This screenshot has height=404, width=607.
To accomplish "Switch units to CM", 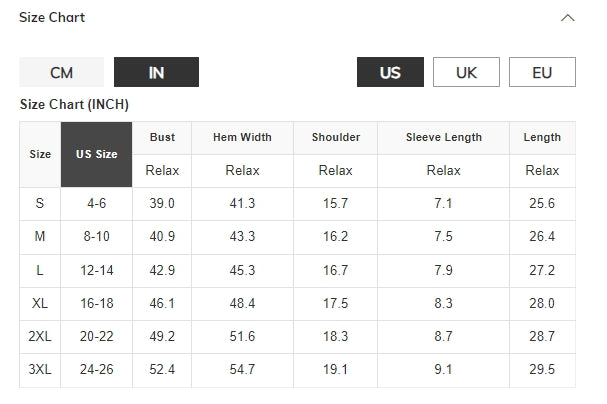I will (x=61, y=73).
